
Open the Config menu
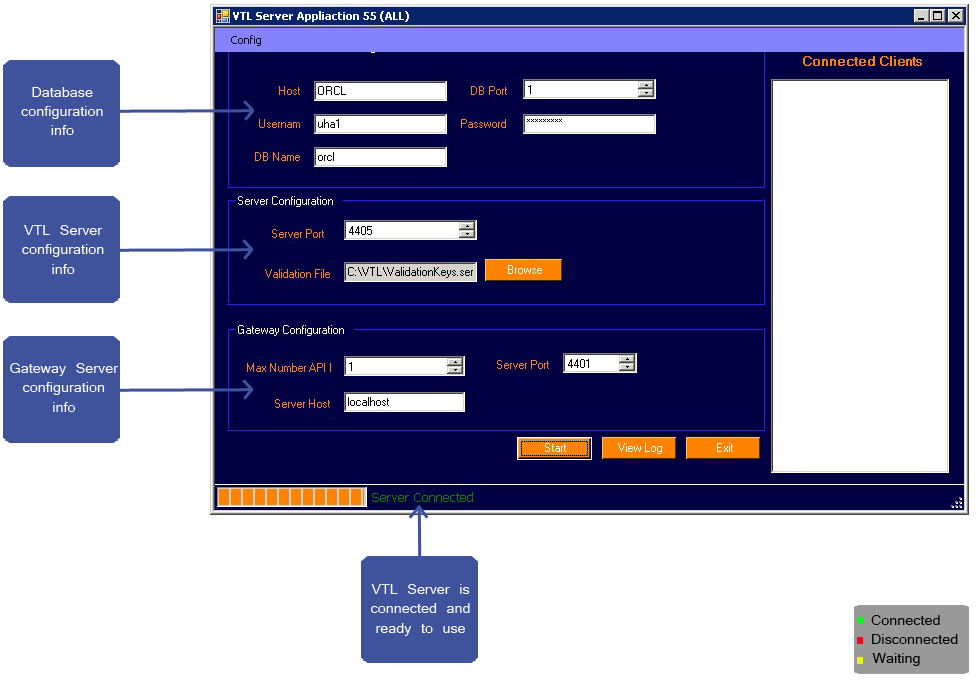tap(245, 40)
